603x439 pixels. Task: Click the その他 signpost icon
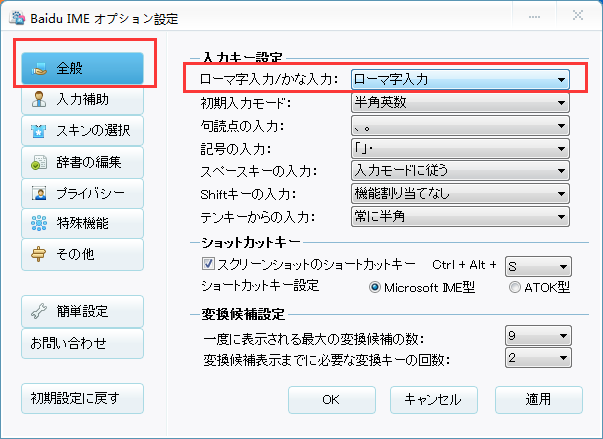[40, 254]
